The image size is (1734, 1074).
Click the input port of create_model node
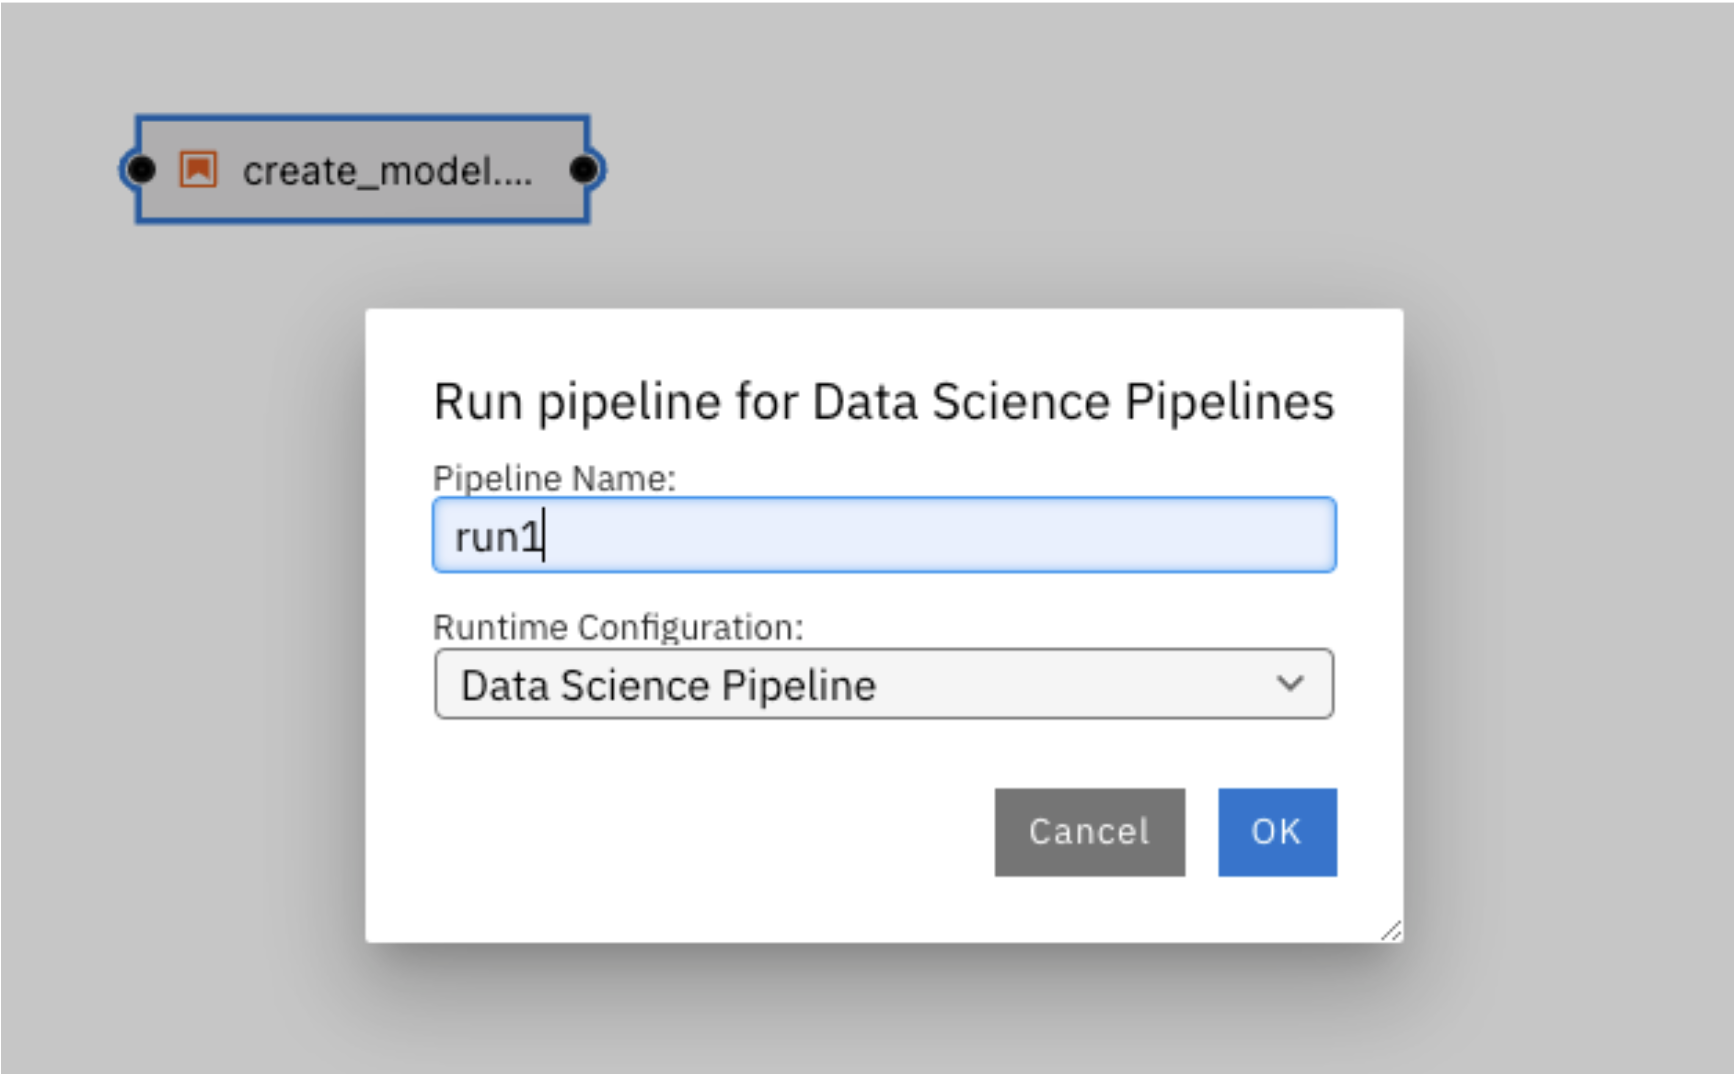point(140,170)
